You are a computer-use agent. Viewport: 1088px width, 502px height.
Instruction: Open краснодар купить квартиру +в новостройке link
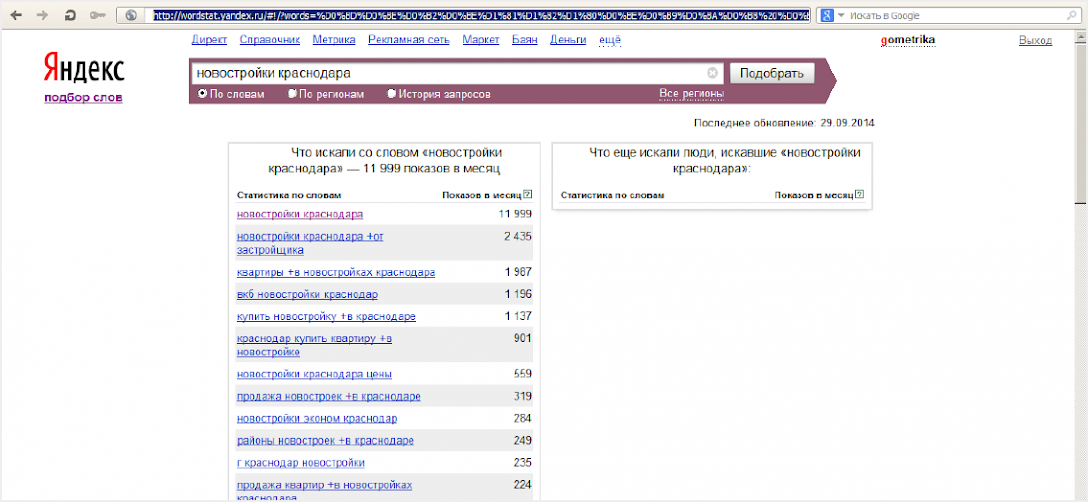tap(314, 345)
